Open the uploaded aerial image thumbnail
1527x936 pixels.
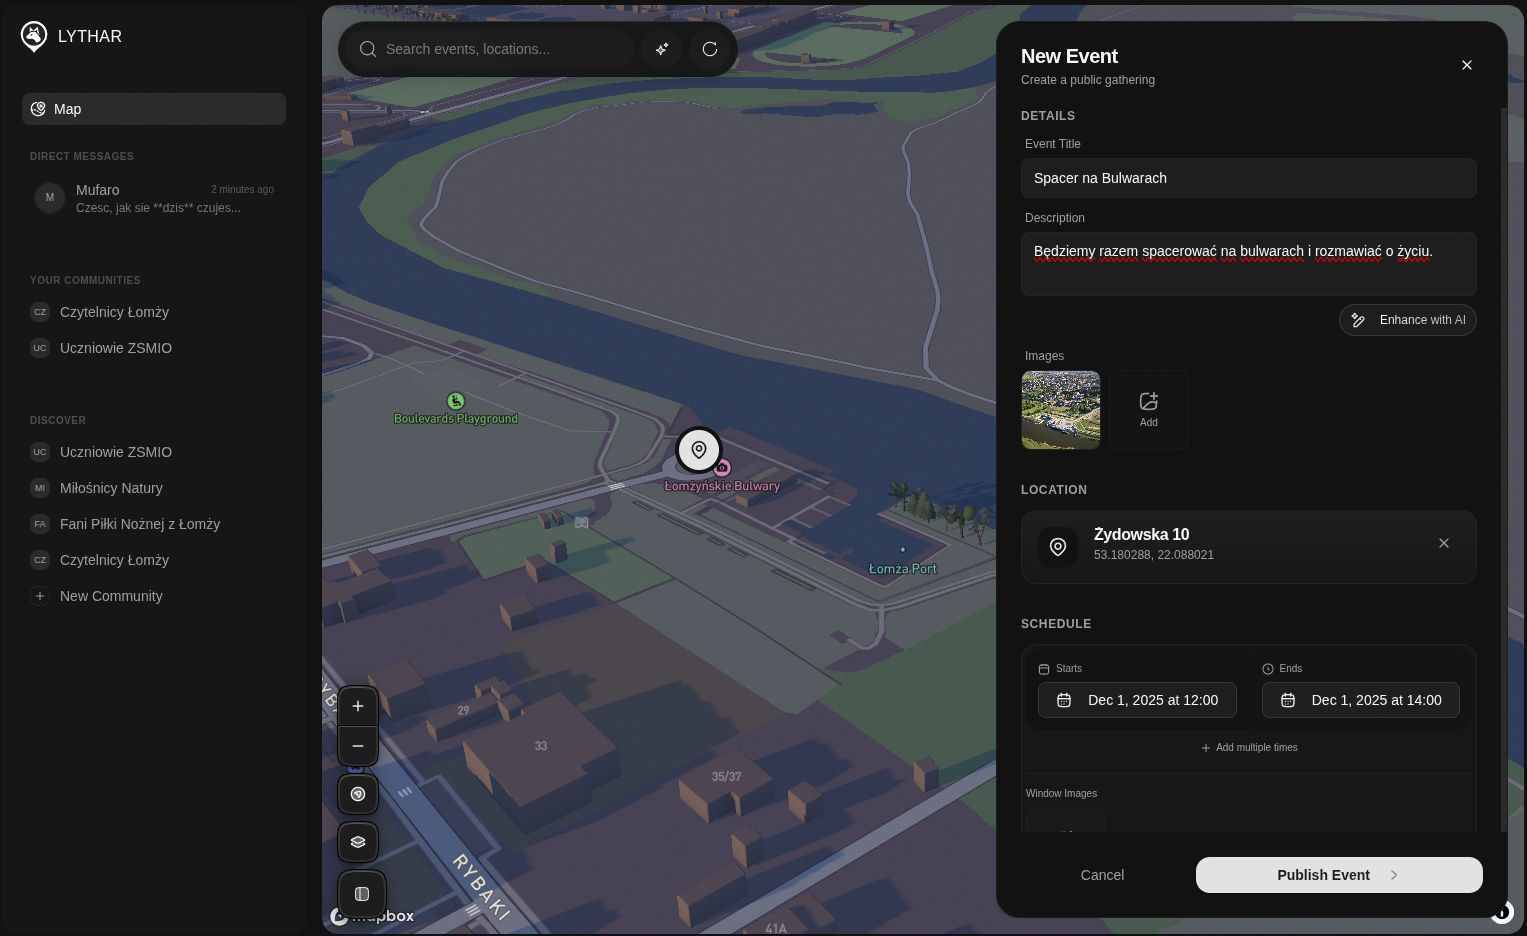click(x=1061, y=410)
